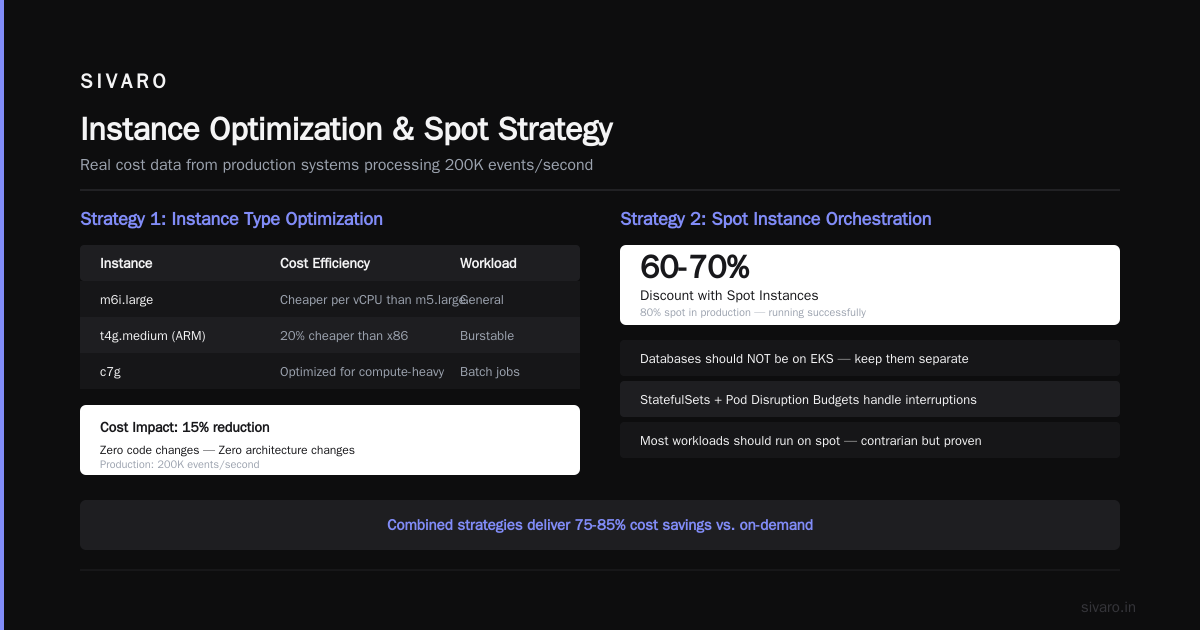Viewport: 1200px width, 630px height.
Task: Select the 't4g.medium (ARM)' cell
Action: click(x=152, y=335)
